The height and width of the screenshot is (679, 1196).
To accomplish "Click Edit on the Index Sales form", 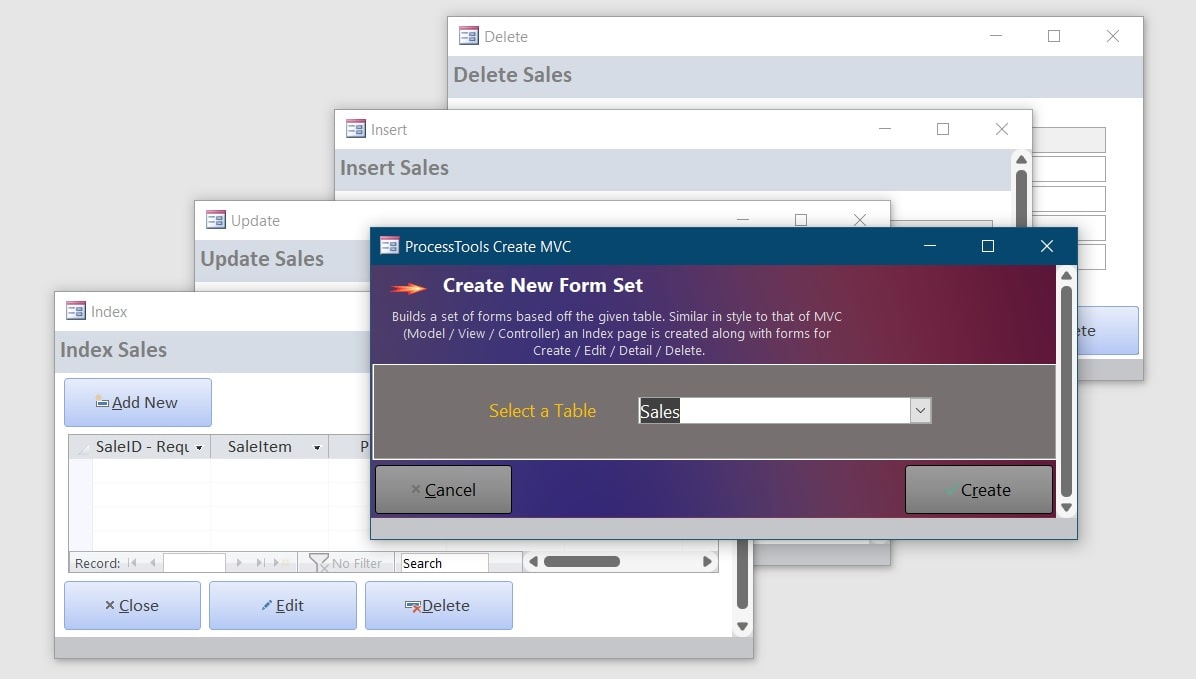I will 282,605.
